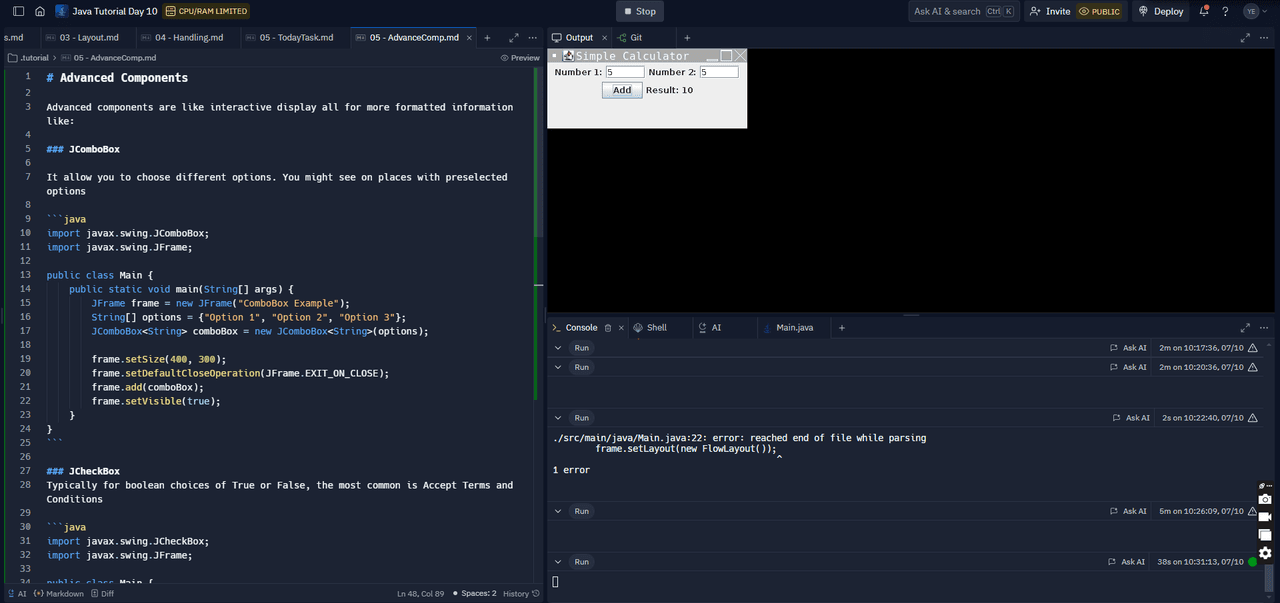The width and height of the screenshot is (1280, 603).
Task: Toggle markdown Preview for this file
Action: tap(520, 58)
